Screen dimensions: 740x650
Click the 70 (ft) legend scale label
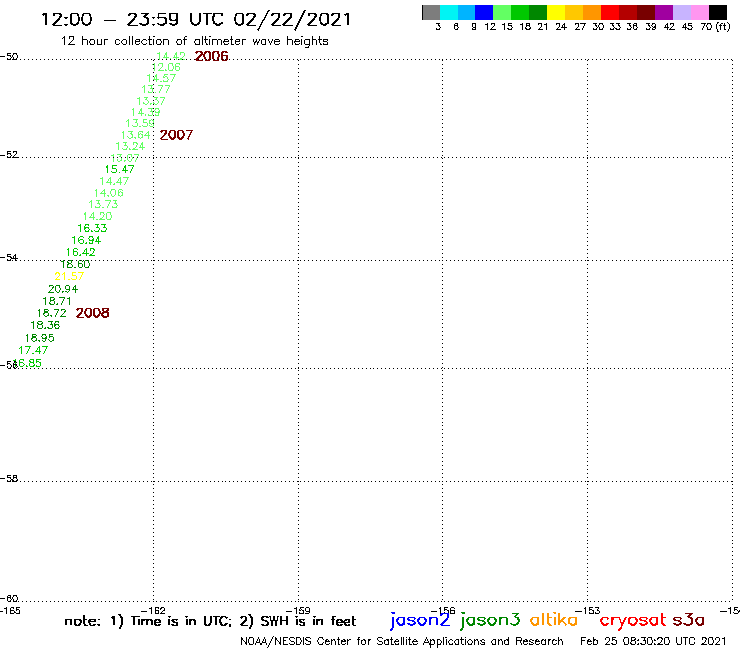[715, 27]
